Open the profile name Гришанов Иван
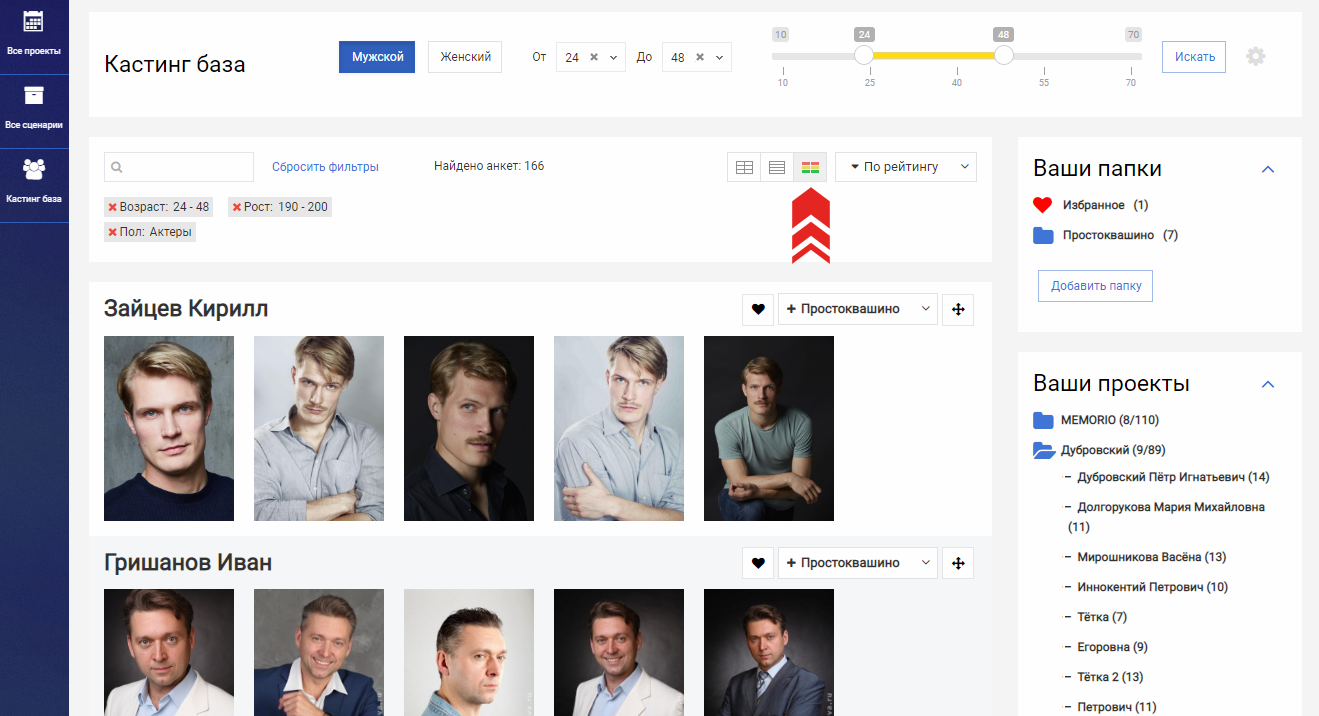 (188, 562)
